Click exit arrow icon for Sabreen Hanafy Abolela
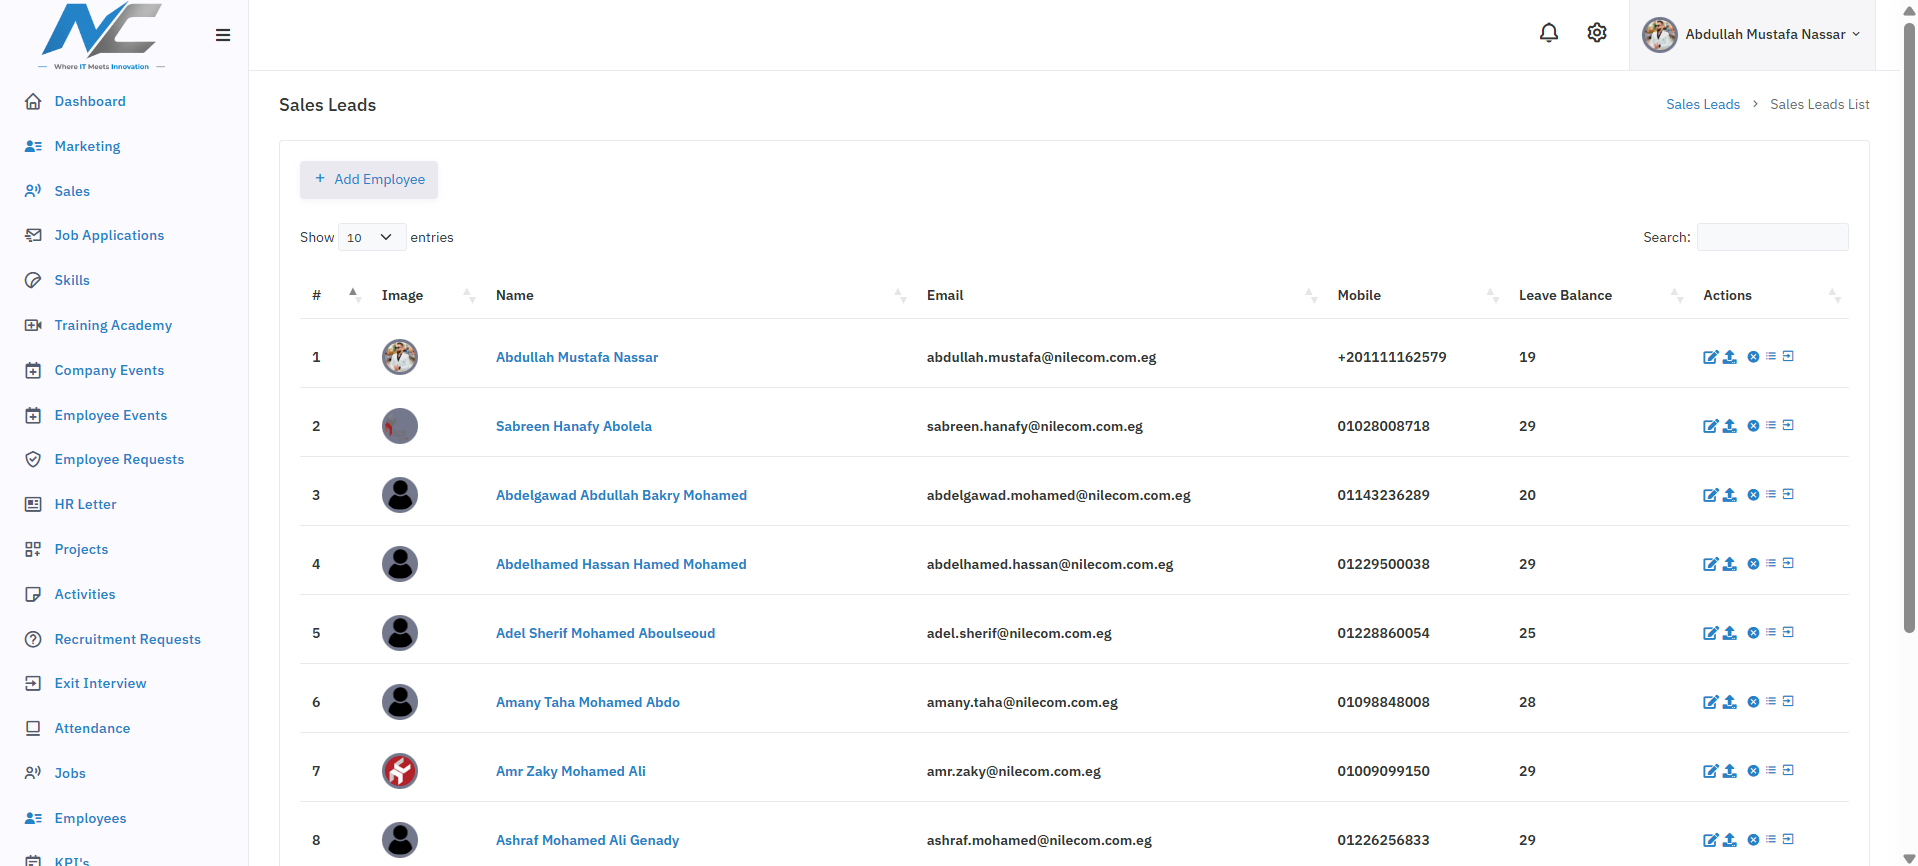Screen dimensions: 1918x866 (x=1788, y=425)
